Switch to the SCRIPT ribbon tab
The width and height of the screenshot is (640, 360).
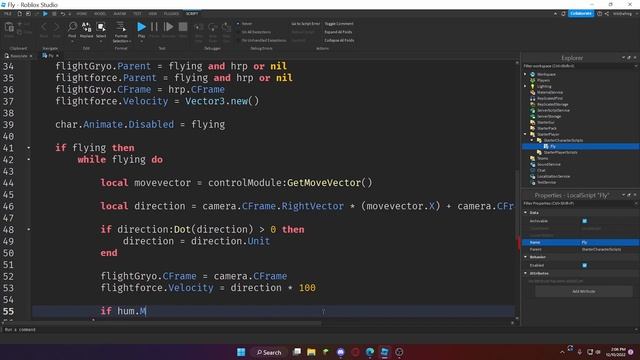coord(192,14)
